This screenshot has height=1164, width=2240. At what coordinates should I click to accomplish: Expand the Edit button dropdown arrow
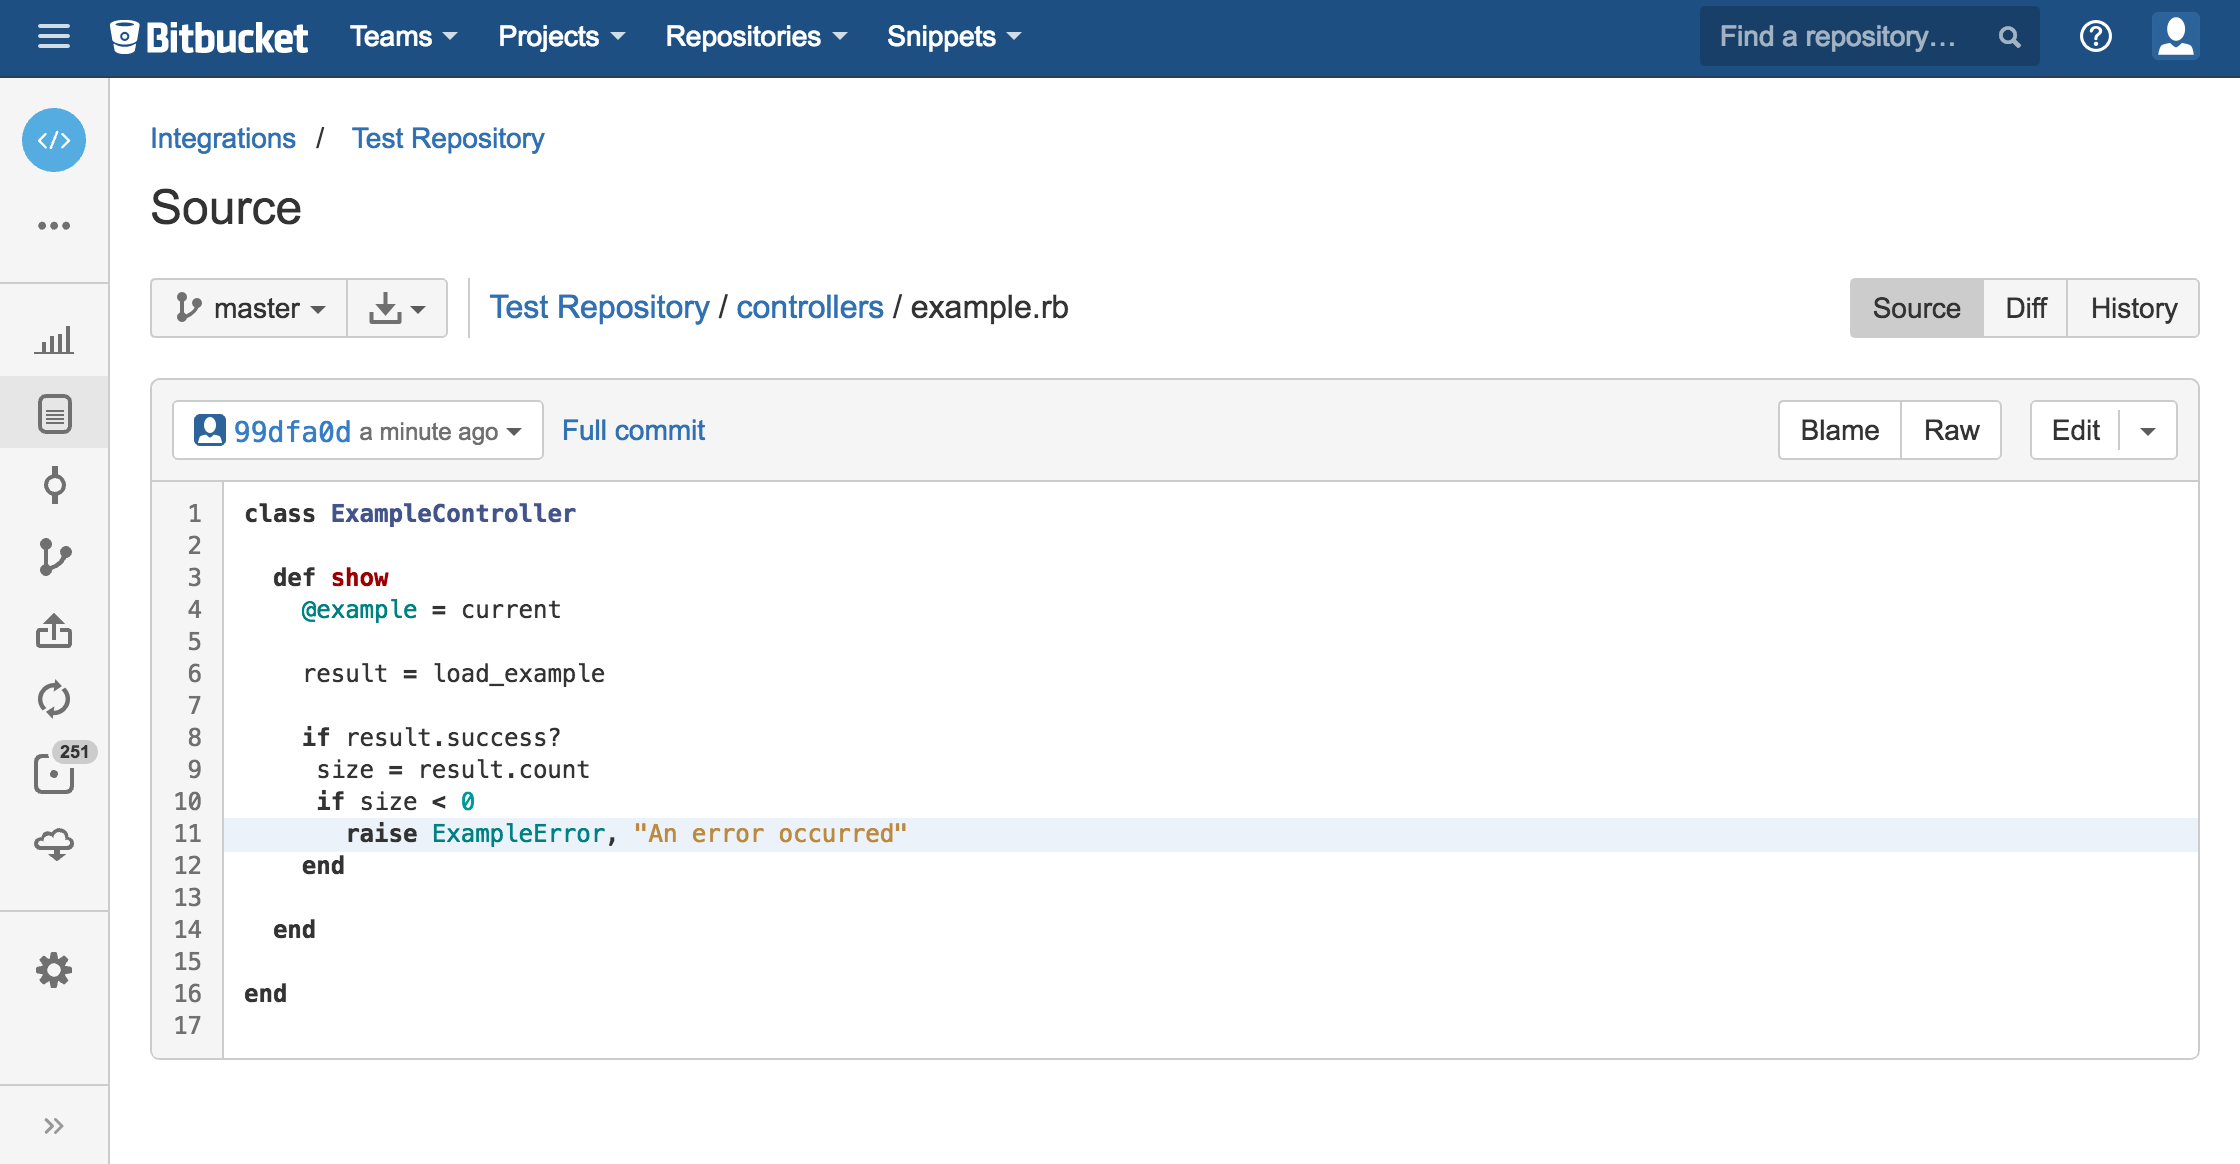pyautogui.click(x=2148, y=431)
